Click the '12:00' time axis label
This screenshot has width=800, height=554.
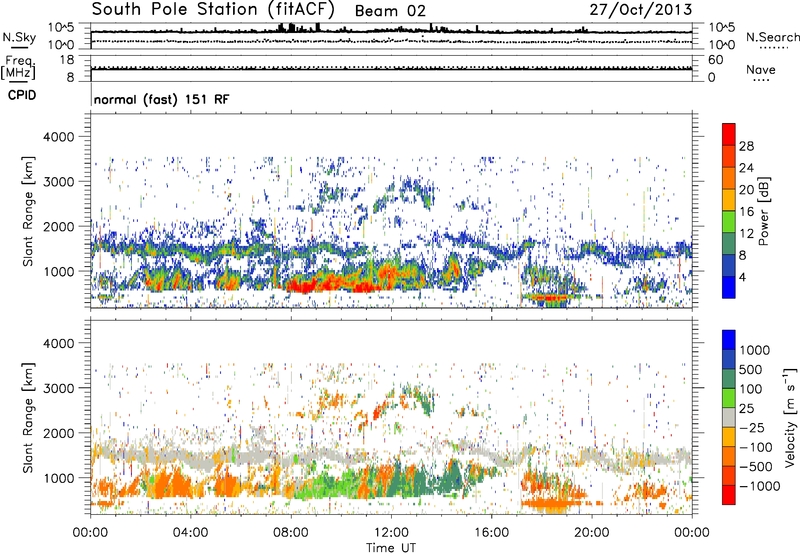[x=391, y=533]
